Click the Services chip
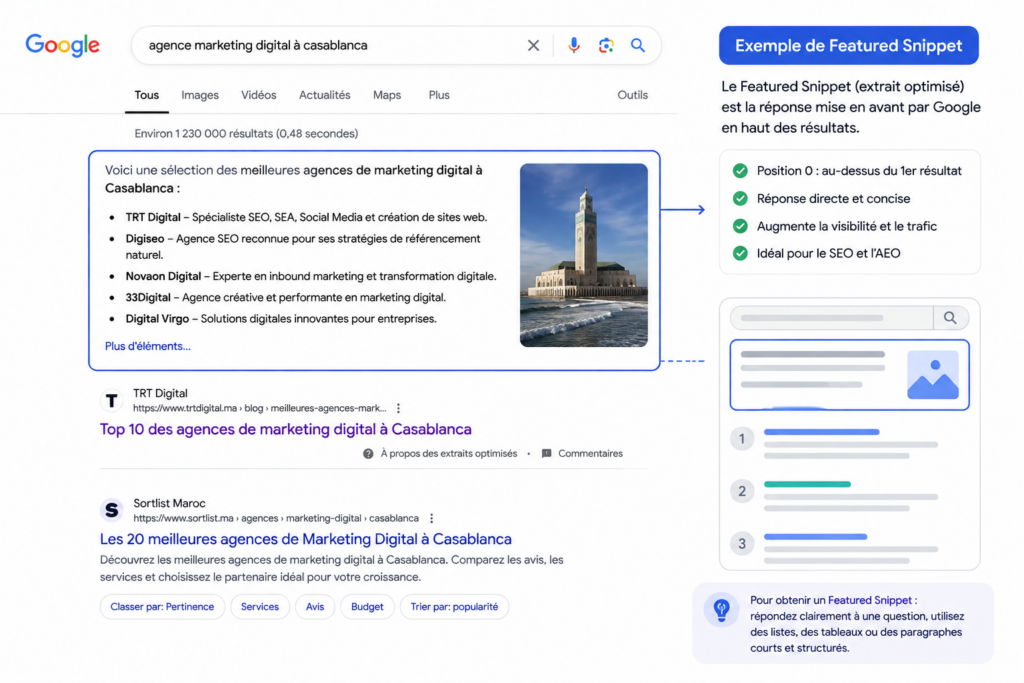Viewport: 1024px width, 683px height. (260, 607)
